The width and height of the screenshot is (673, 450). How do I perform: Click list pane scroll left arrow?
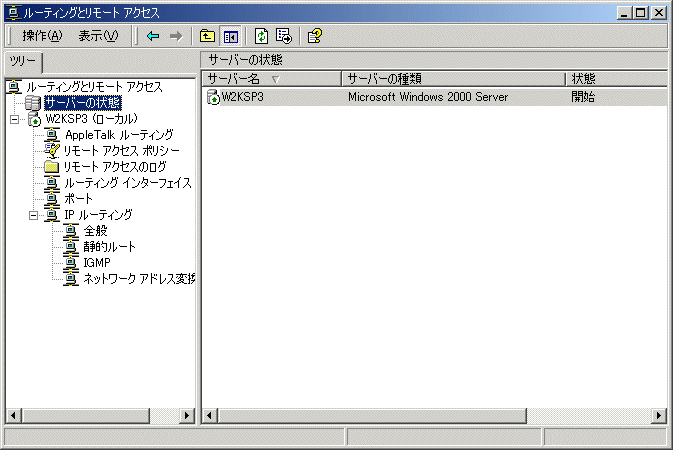point(210,416)
